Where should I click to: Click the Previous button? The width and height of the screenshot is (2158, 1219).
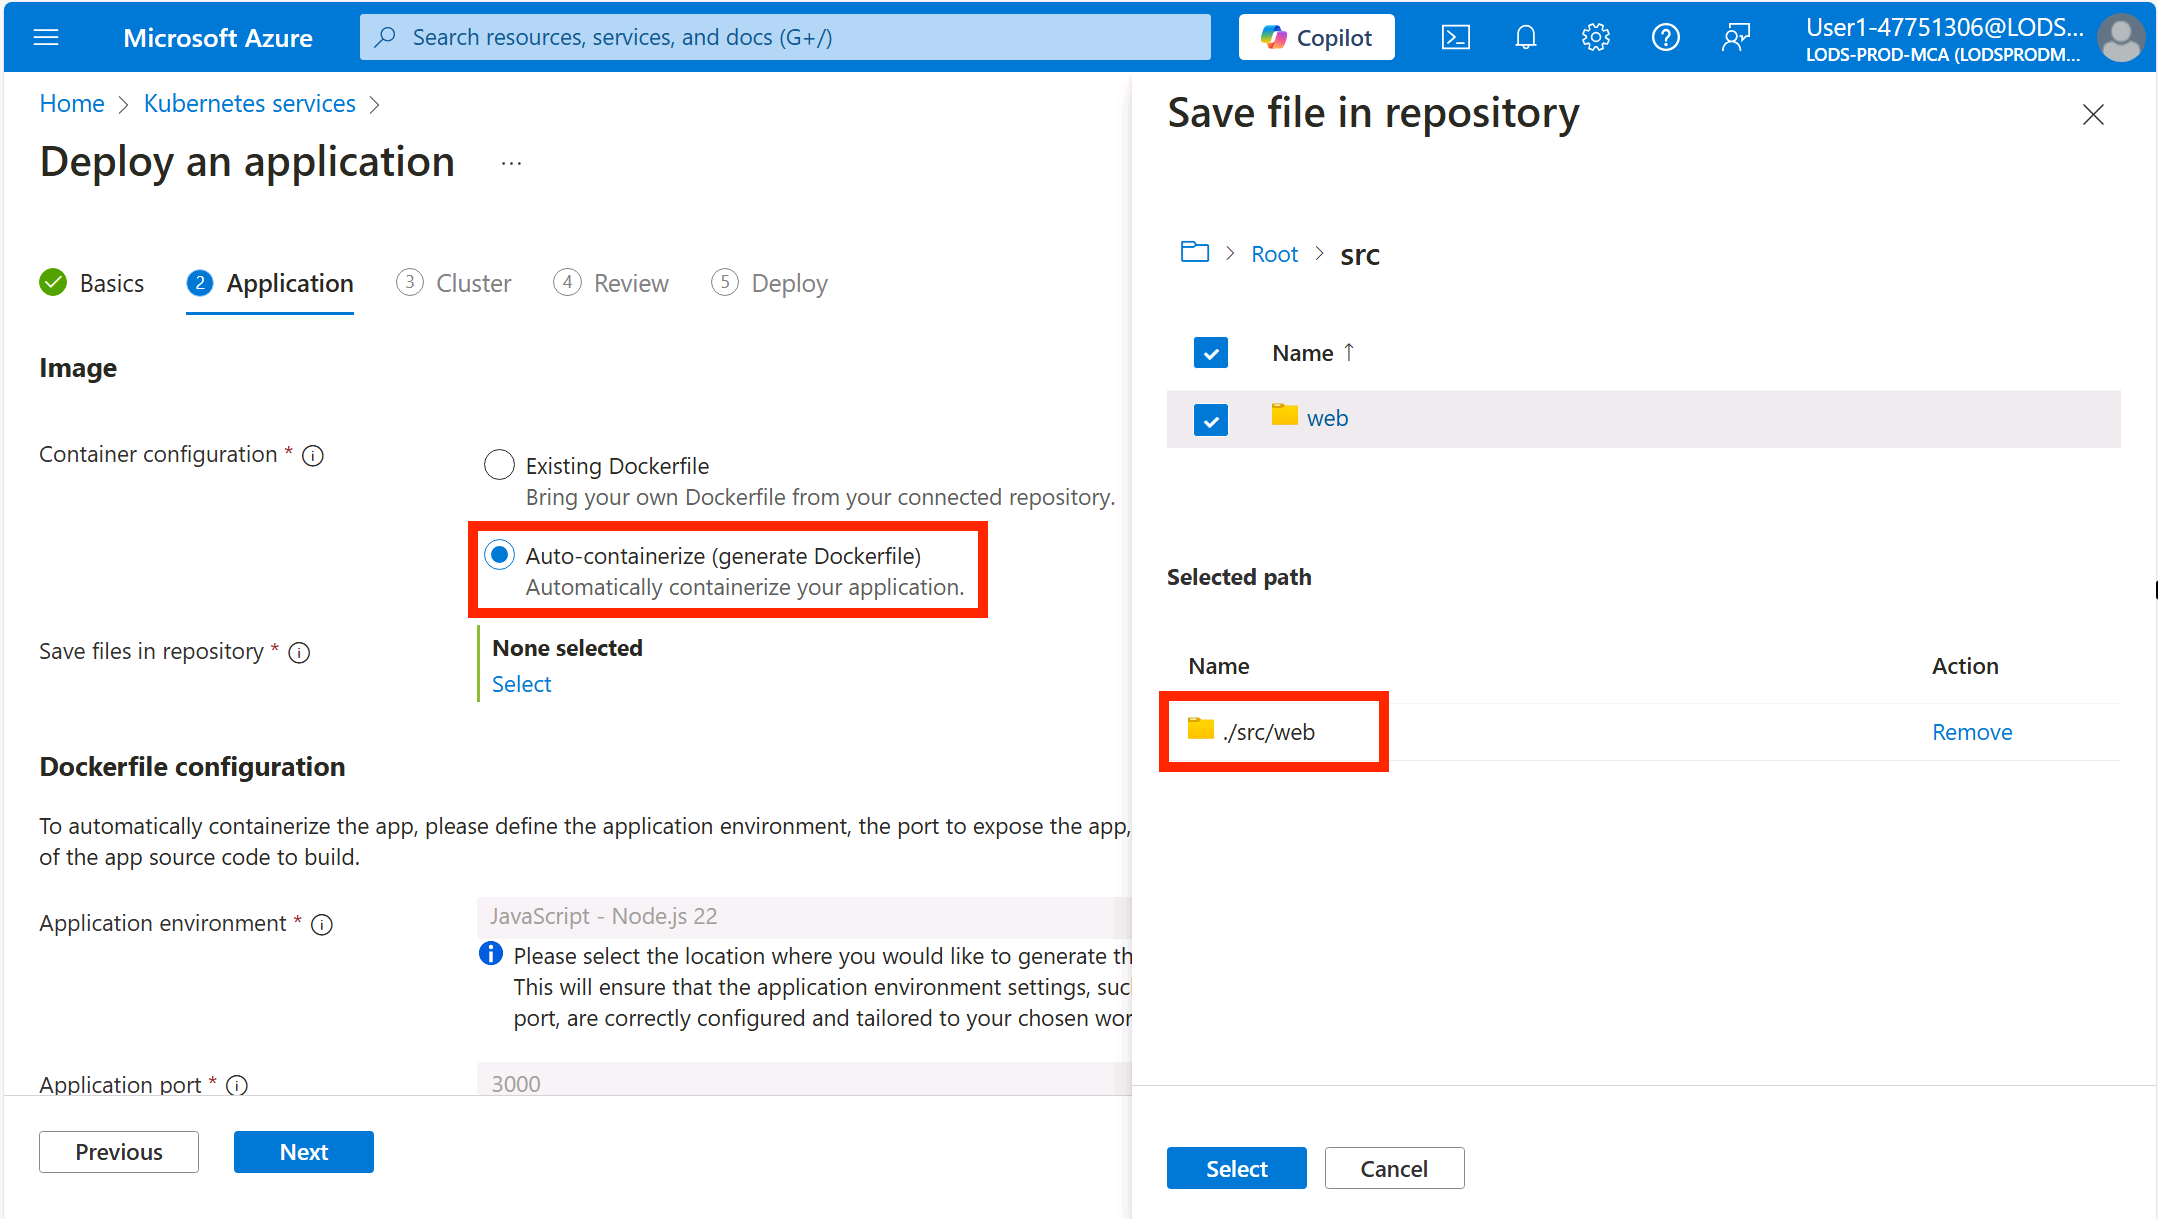119,1152
